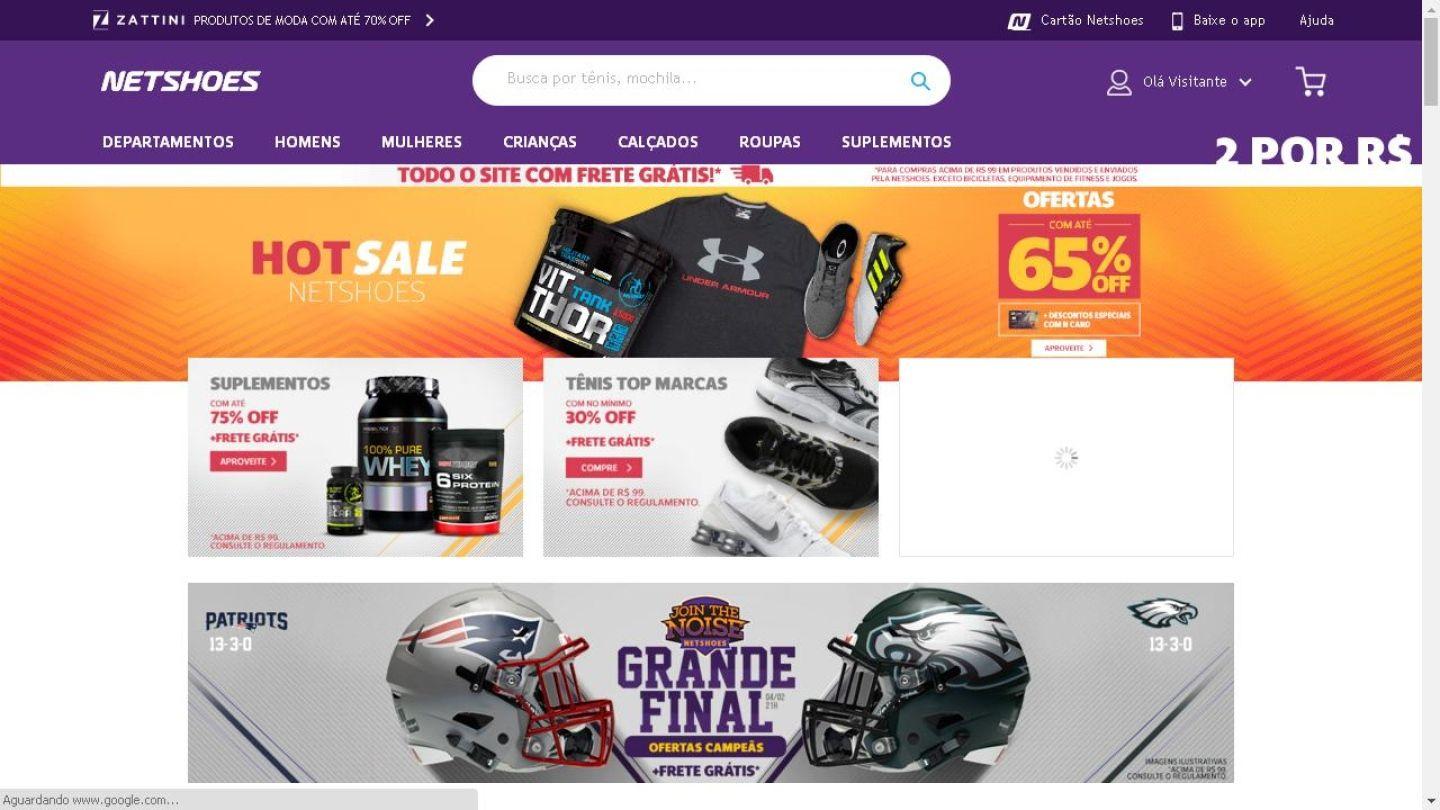Click the visitor user profile icon
This screenshot has width=1440, height=810.
(1119, 82)
